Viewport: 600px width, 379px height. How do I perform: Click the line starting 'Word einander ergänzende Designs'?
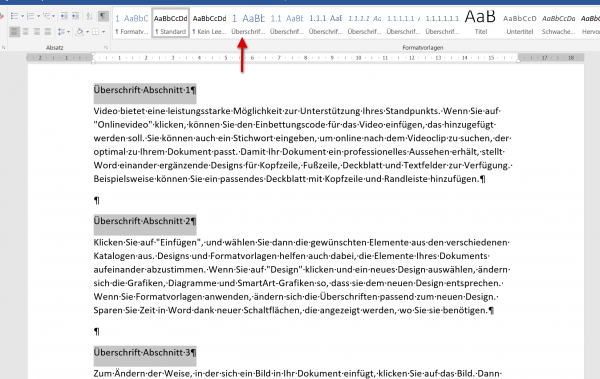coord(303,165)
